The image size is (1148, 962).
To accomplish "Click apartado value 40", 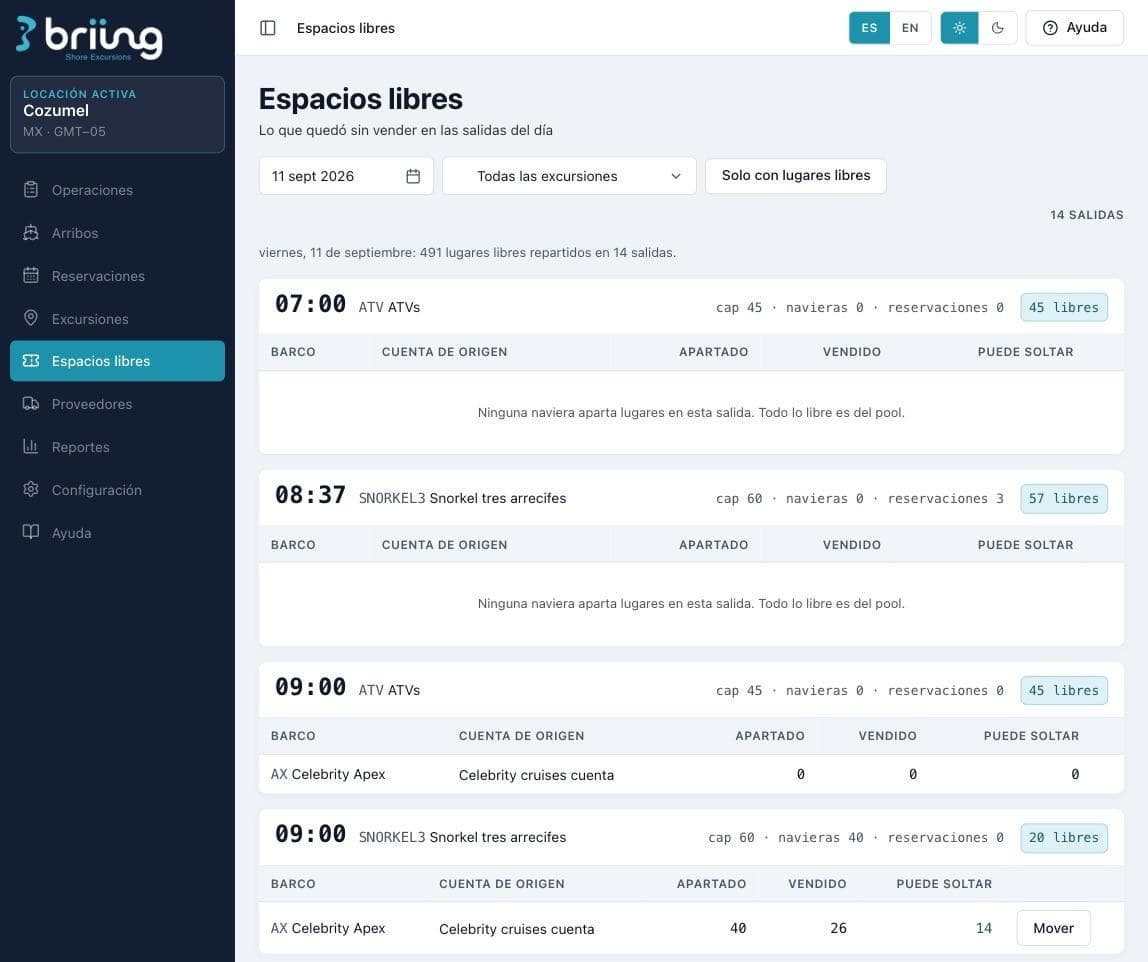I will tap(738, 928).
